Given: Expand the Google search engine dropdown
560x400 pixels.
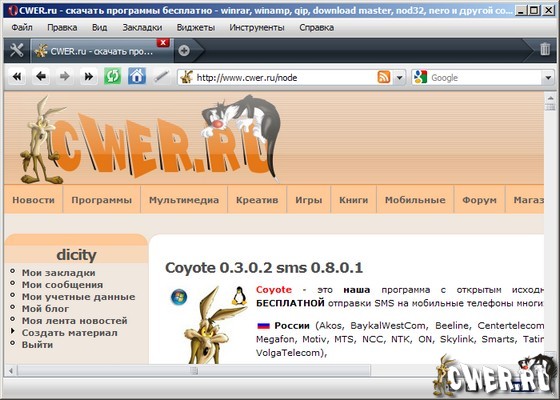Looking at the screenshot, I should 548,78.
